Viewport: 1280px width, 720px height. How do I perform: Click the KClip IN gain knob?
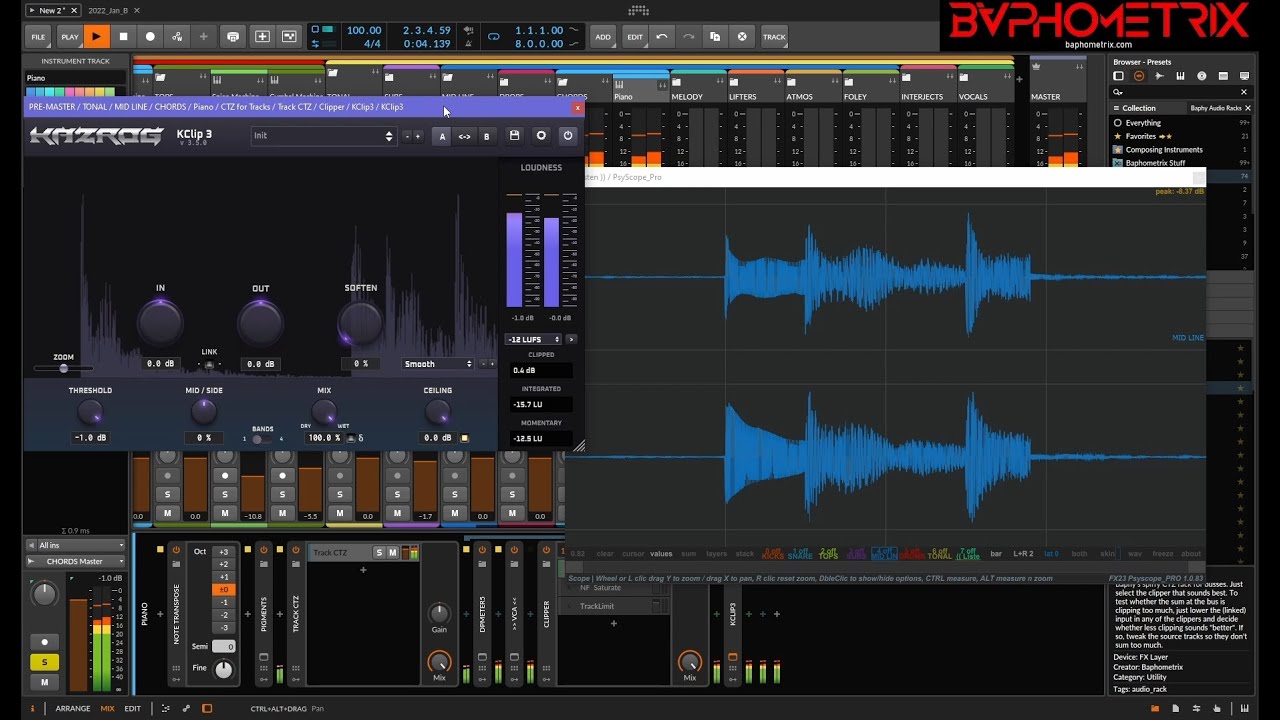point(160,323)
